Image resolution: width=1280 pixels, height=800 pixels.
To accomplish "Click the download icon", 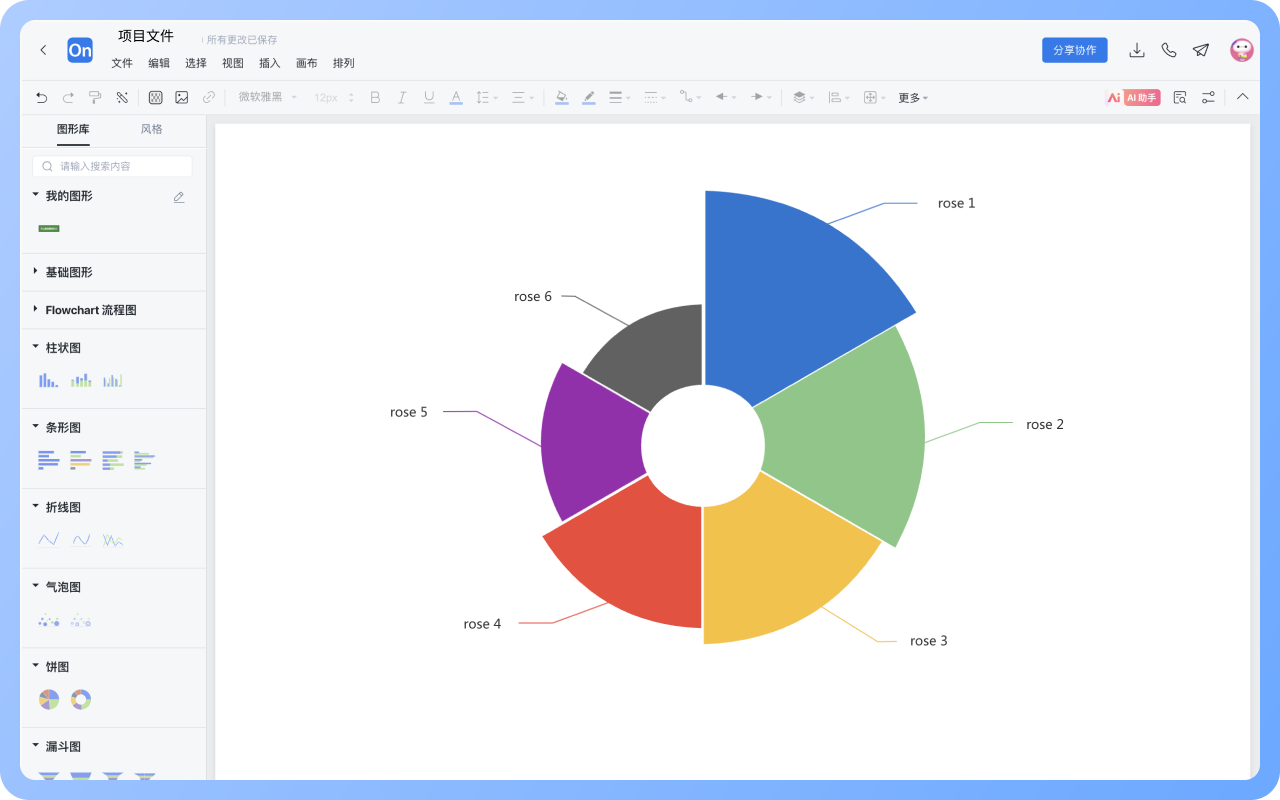I will click(x=1136, y=50).
